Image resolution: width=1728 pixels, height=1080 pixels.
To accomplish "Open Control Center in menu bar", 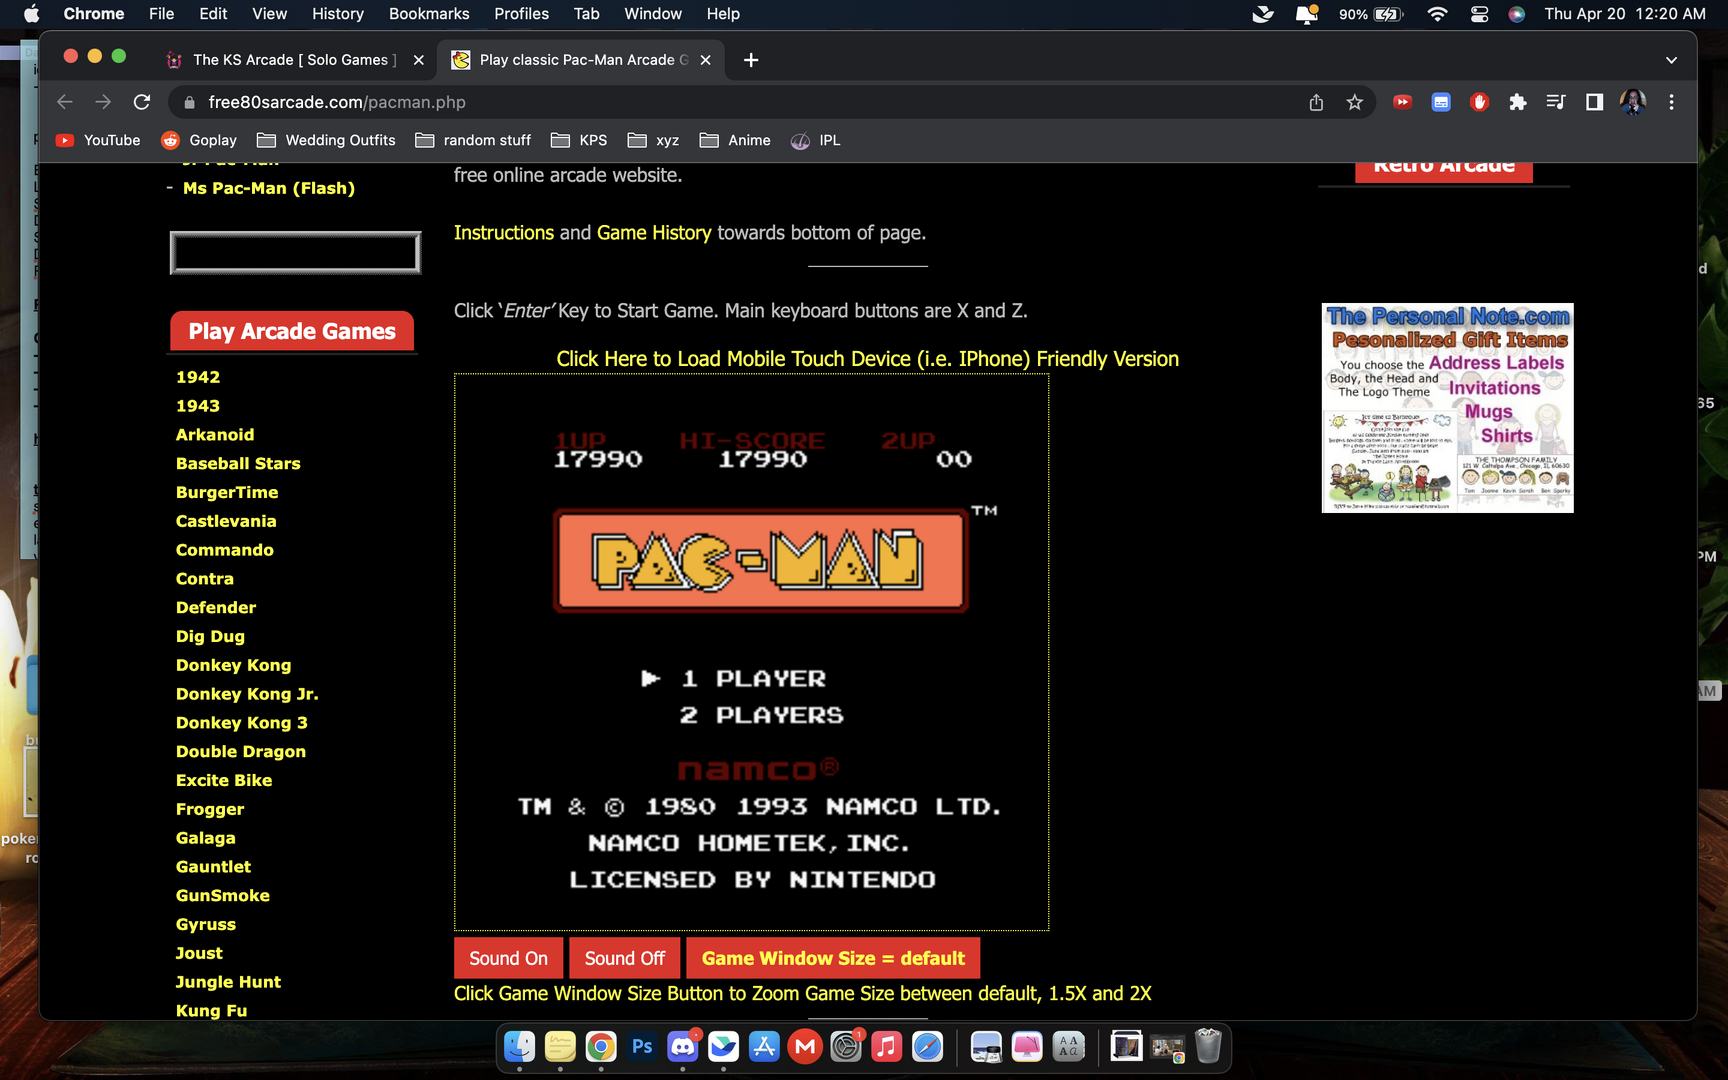I will (x=1479, y=14).
